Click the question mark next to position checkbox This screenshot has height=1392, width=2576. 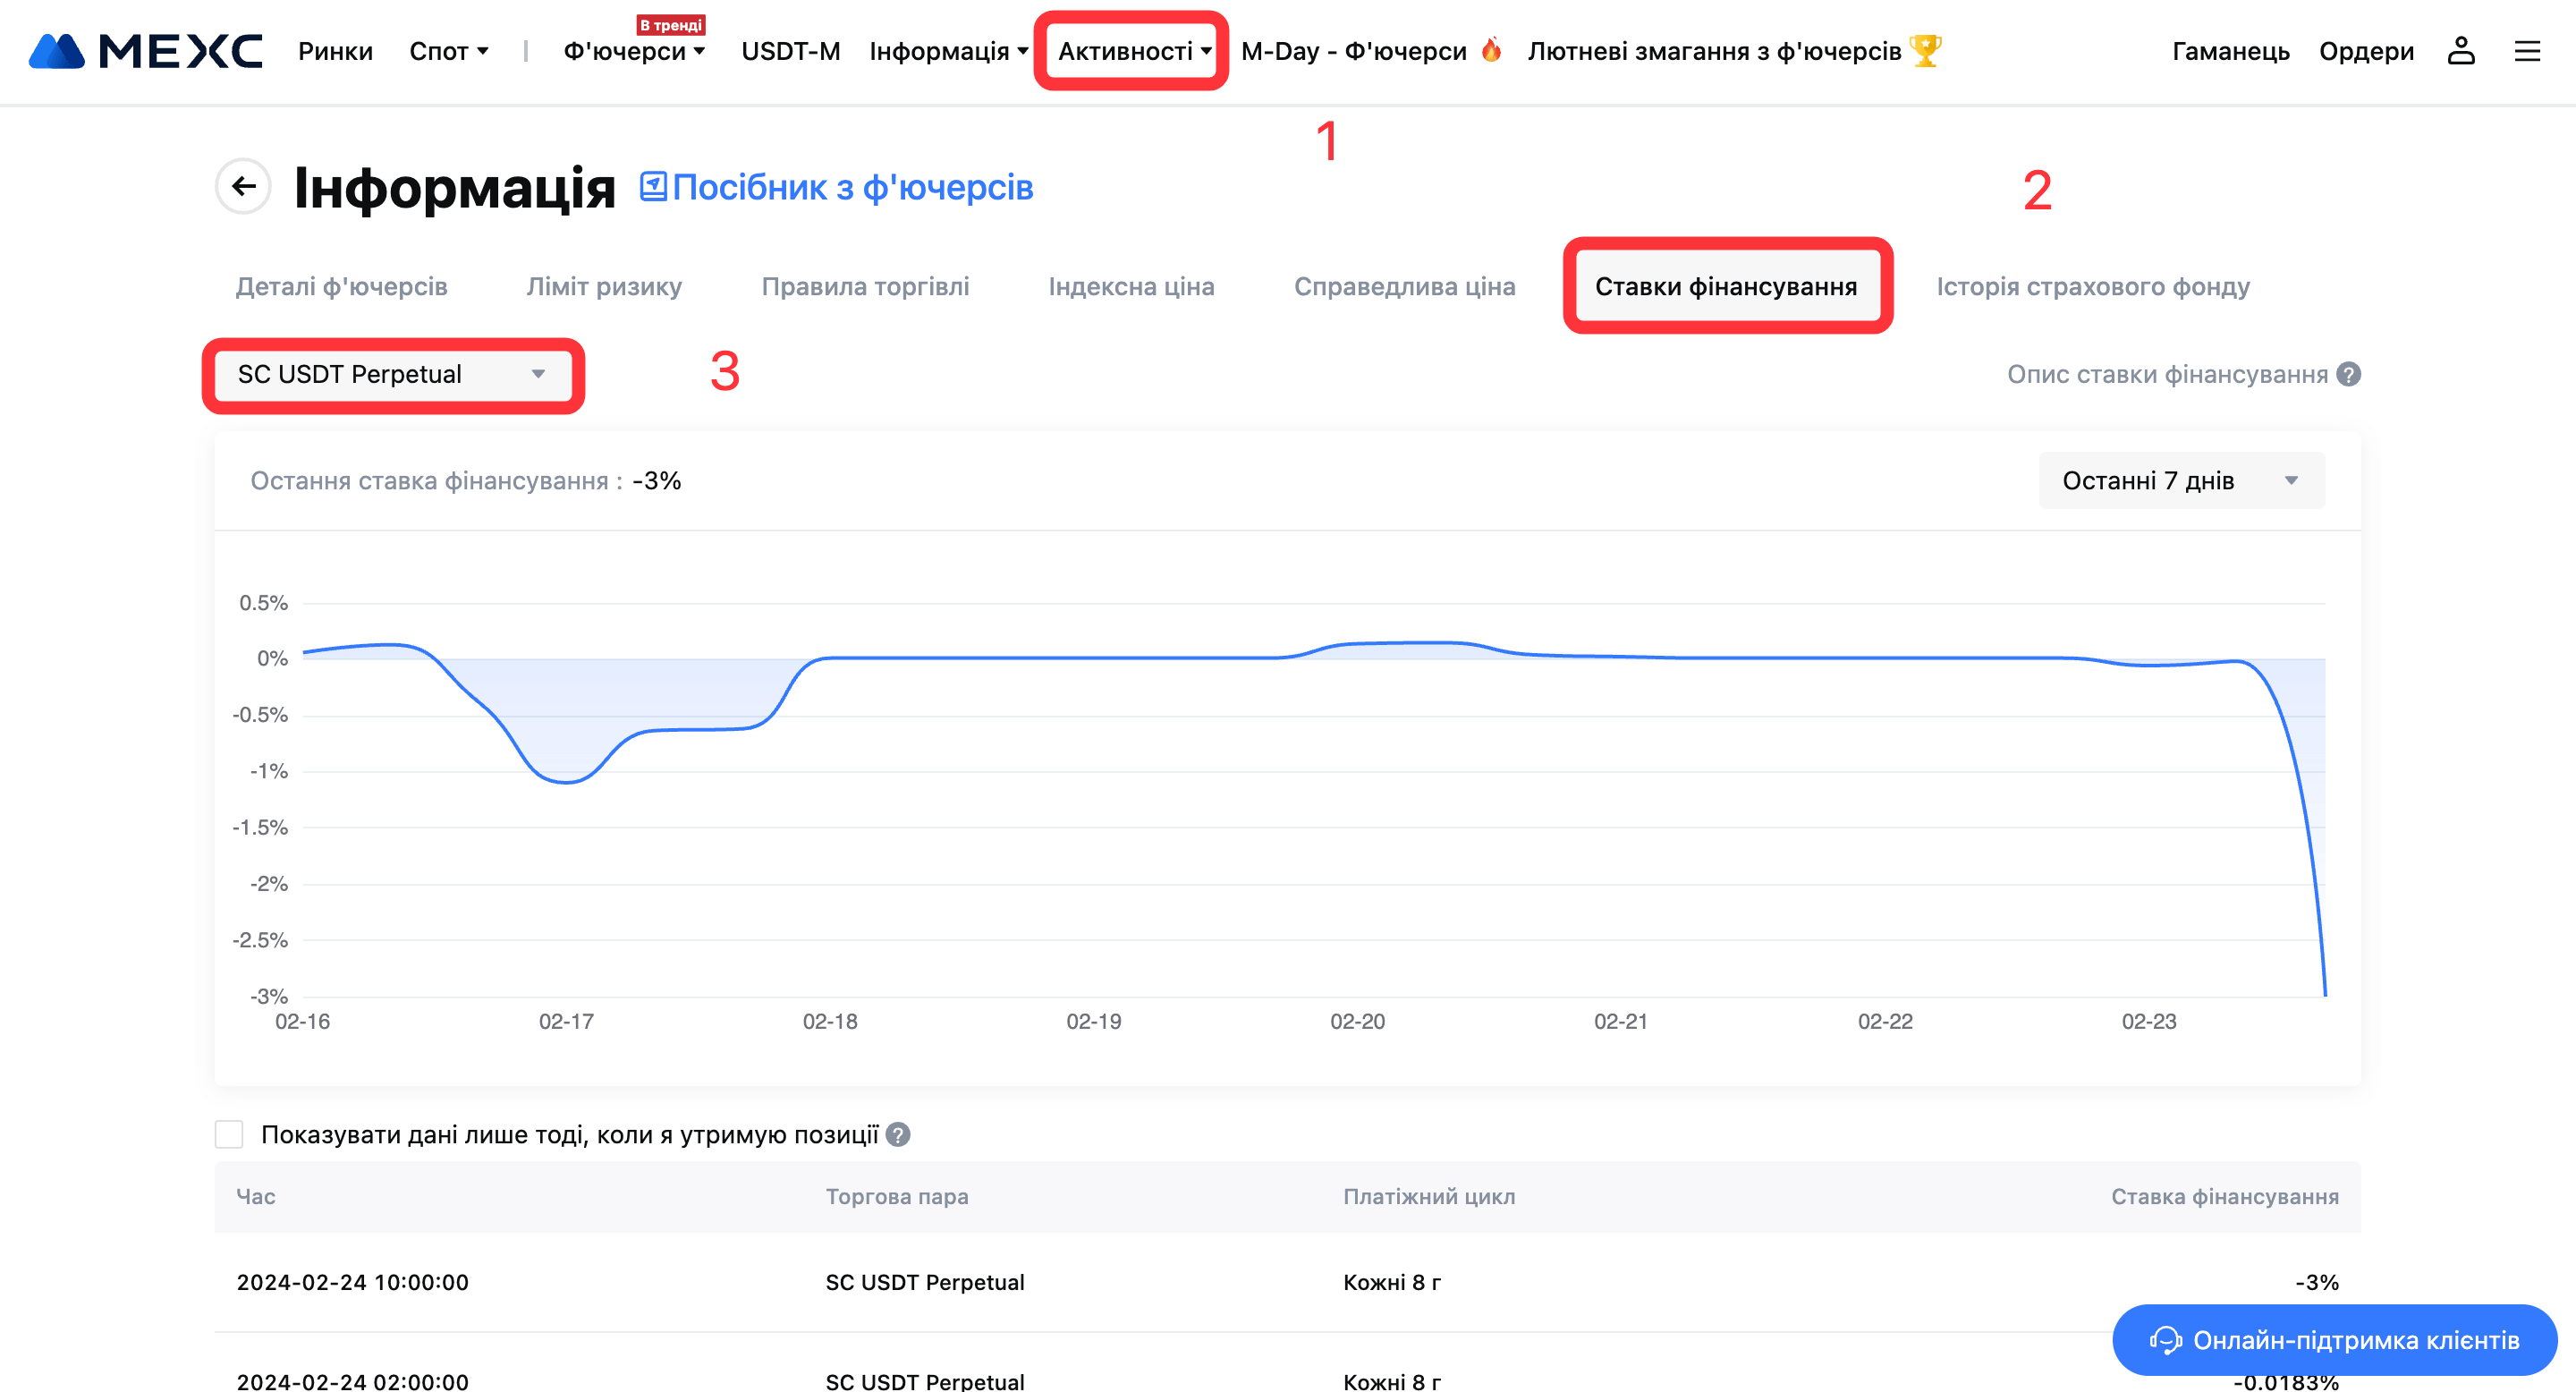tap(898, 1135)
